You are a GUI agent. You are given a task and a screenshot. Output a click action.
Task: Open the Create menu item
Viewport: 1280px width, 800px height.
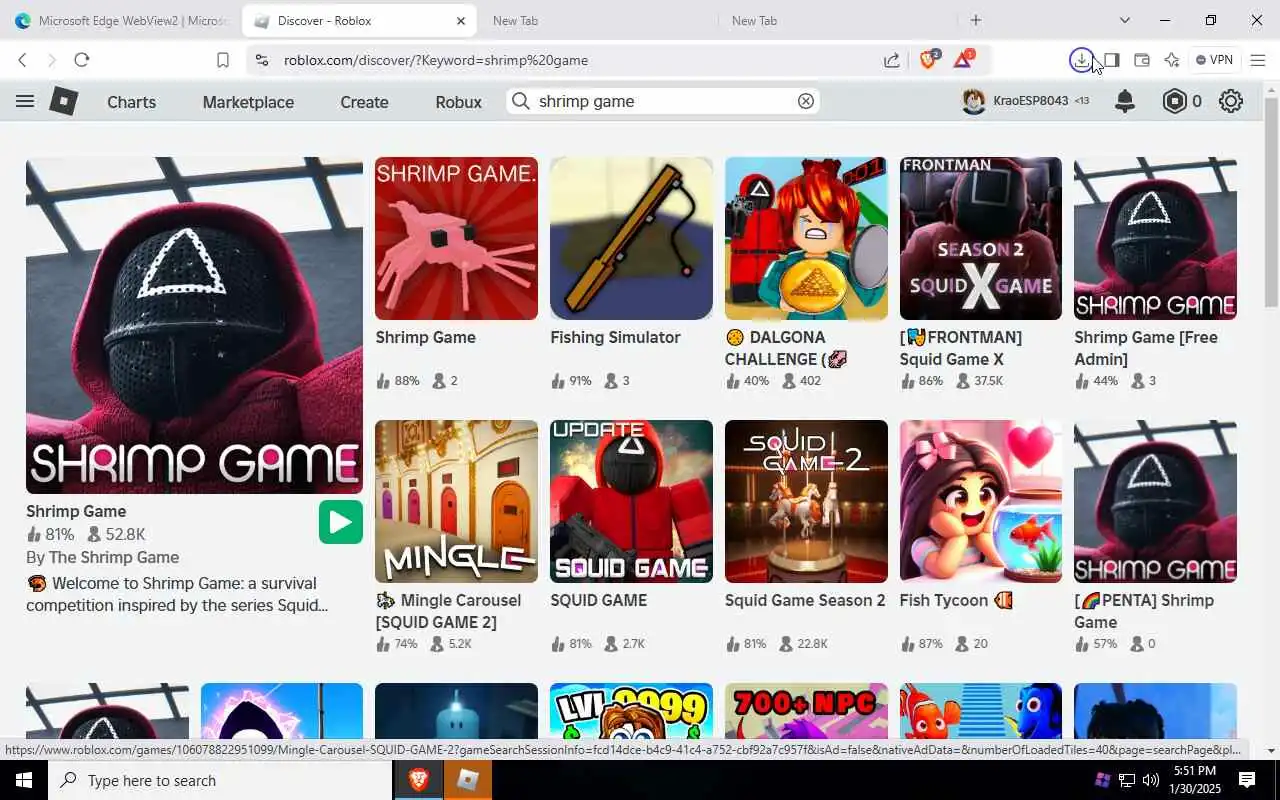[364, 102]
